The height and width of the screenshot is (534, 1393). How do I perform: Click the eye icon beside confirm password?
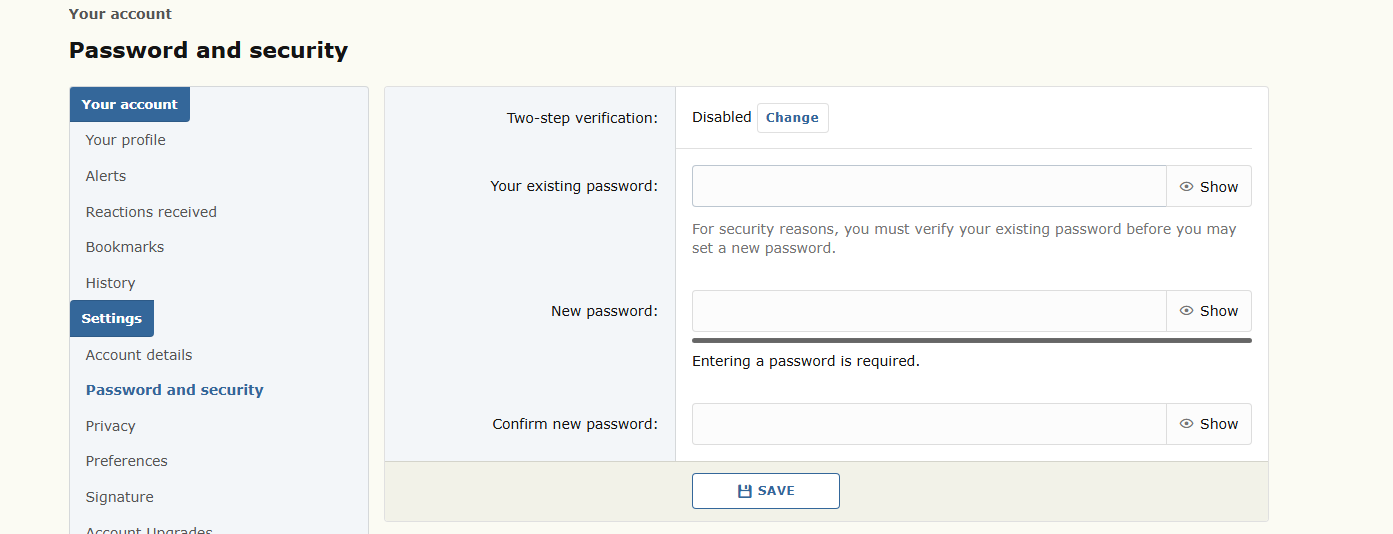1187,424
